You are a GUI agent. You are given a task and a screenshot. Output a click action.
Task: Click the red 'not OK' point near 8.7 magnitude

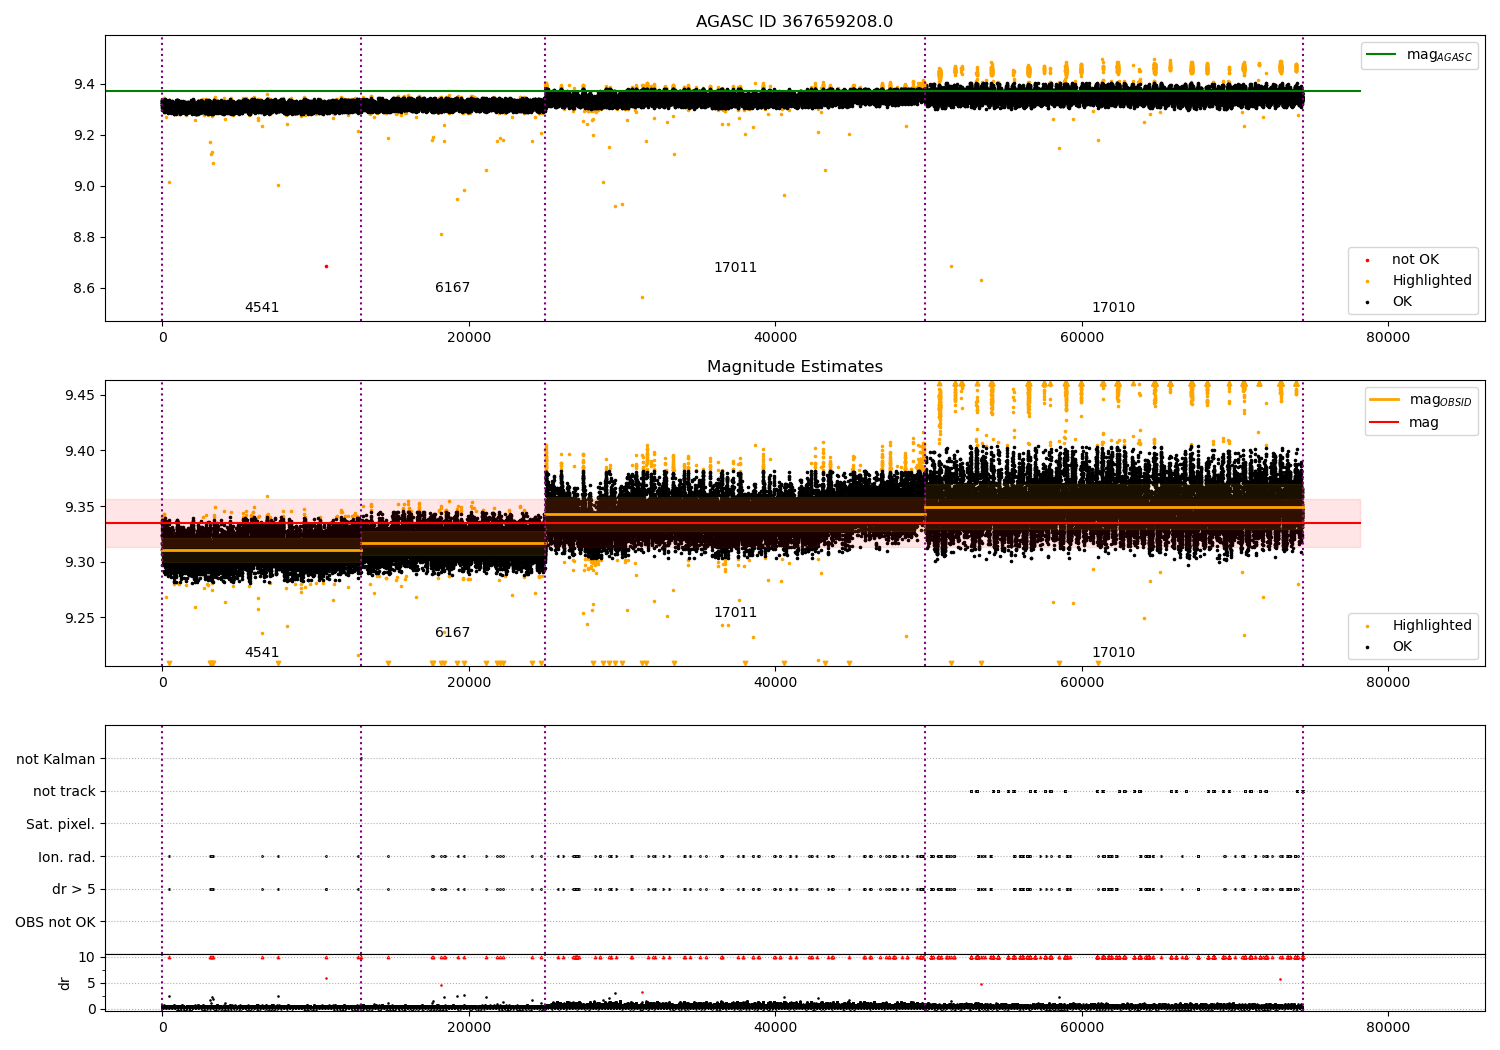326,266
